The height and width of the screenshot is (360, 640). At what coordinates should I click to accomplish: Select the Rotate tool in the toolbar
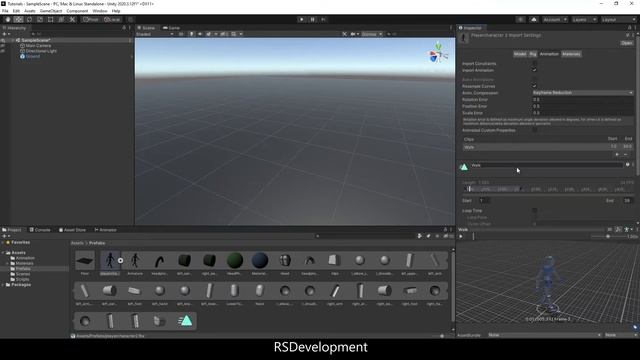(x=29, y=20)
